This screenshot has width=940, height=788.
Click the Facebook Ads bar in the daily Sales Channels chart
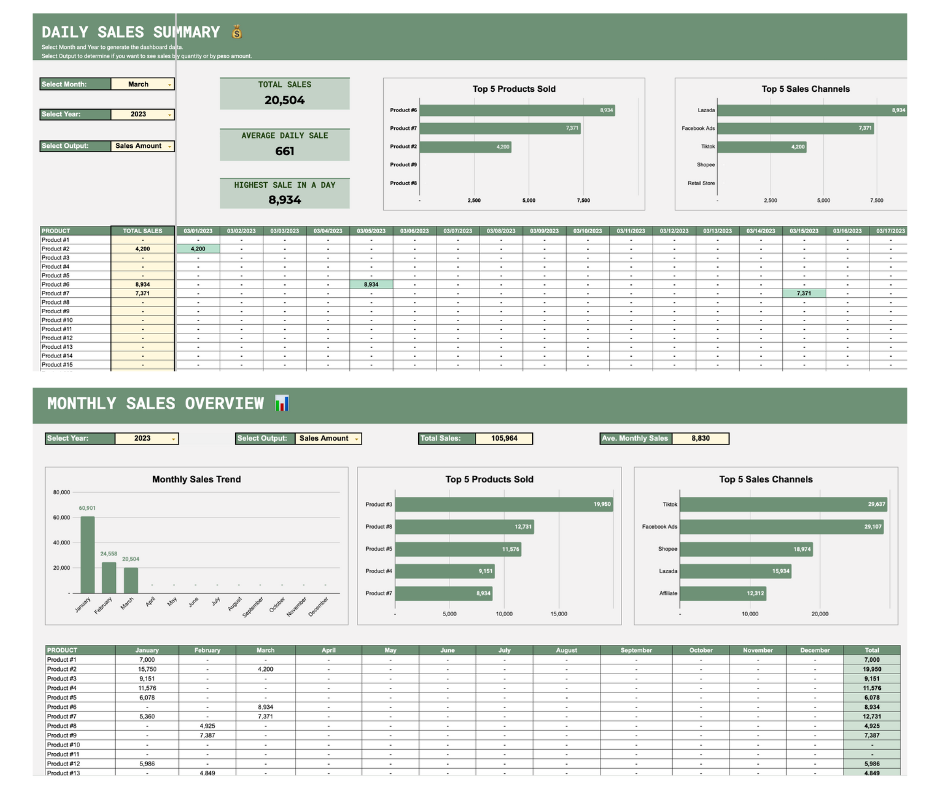point(796,128)
